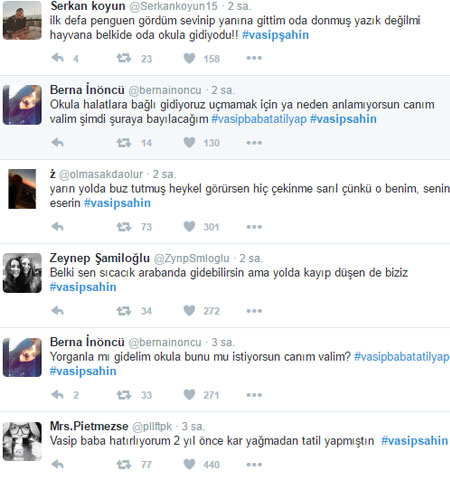This screenshot has width=450, height=490.
Task: Retweet Serkan koyun's tweet with 23 retweets
Action: point(124,58)
